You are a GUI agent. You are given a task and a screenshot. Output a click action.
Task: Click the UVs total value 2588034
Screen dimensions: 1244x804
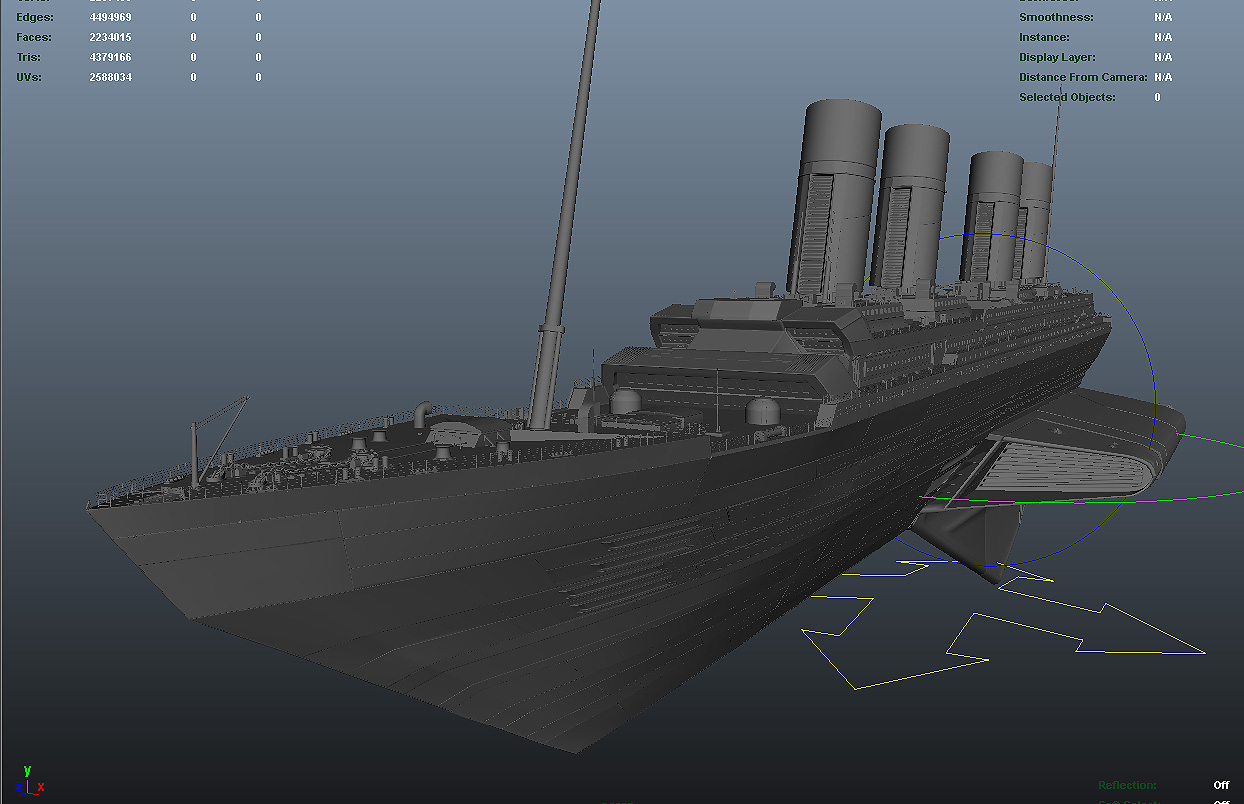click(x=110, y=77)
